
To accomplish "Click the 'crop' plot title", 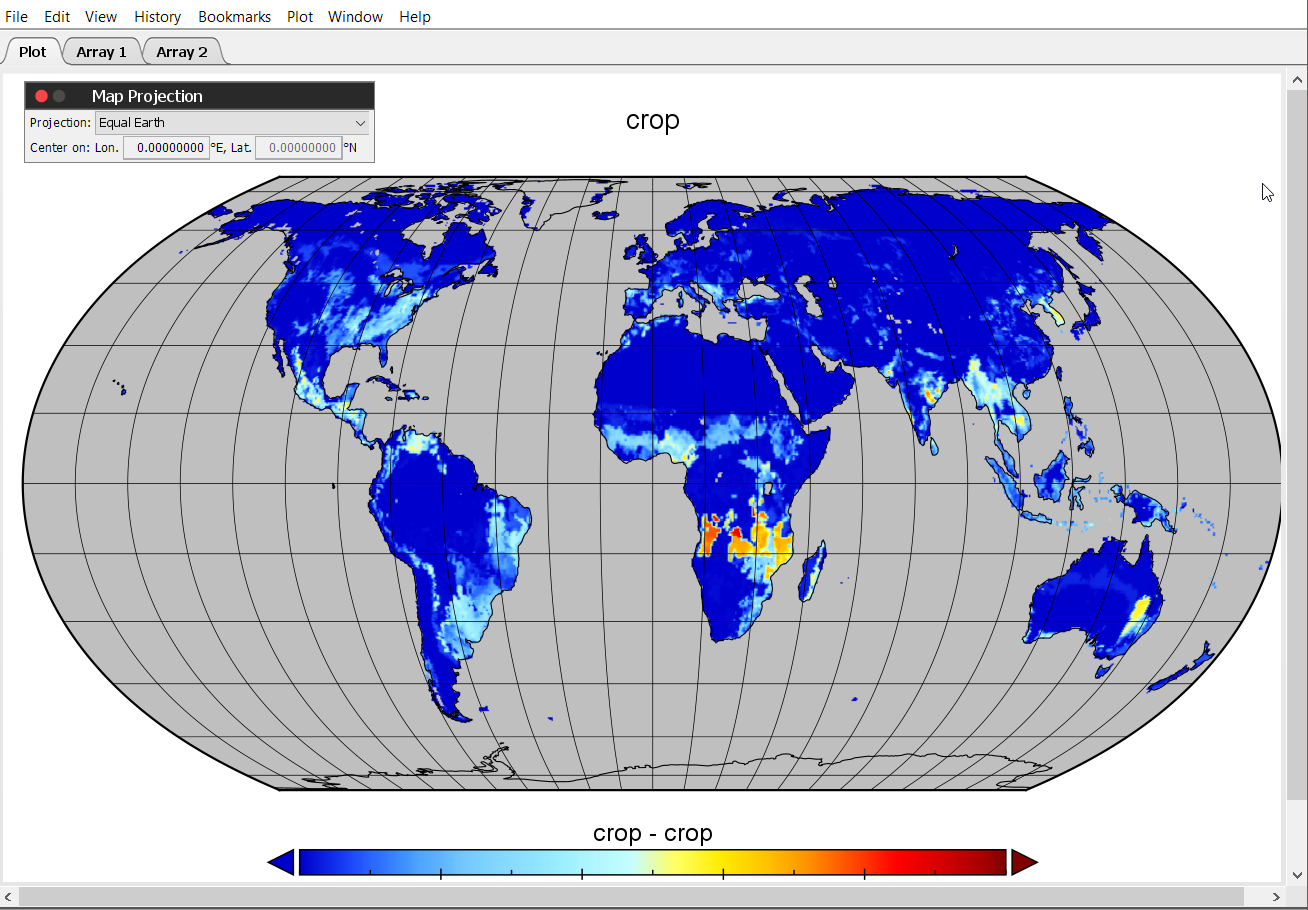I will [653, 120].
